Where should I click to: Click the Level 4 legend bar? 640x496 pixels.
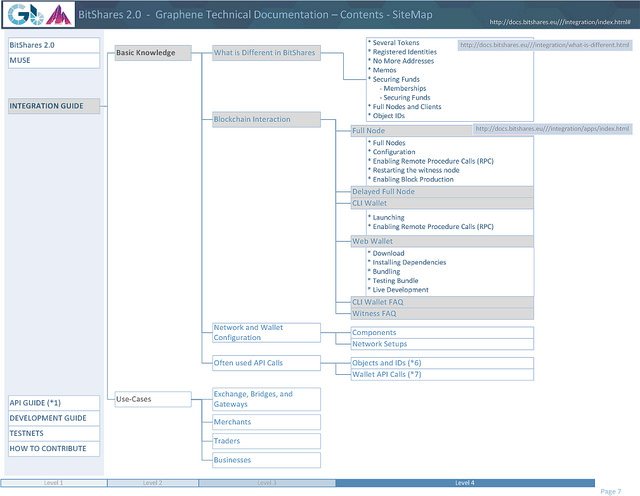pos(465,483)
